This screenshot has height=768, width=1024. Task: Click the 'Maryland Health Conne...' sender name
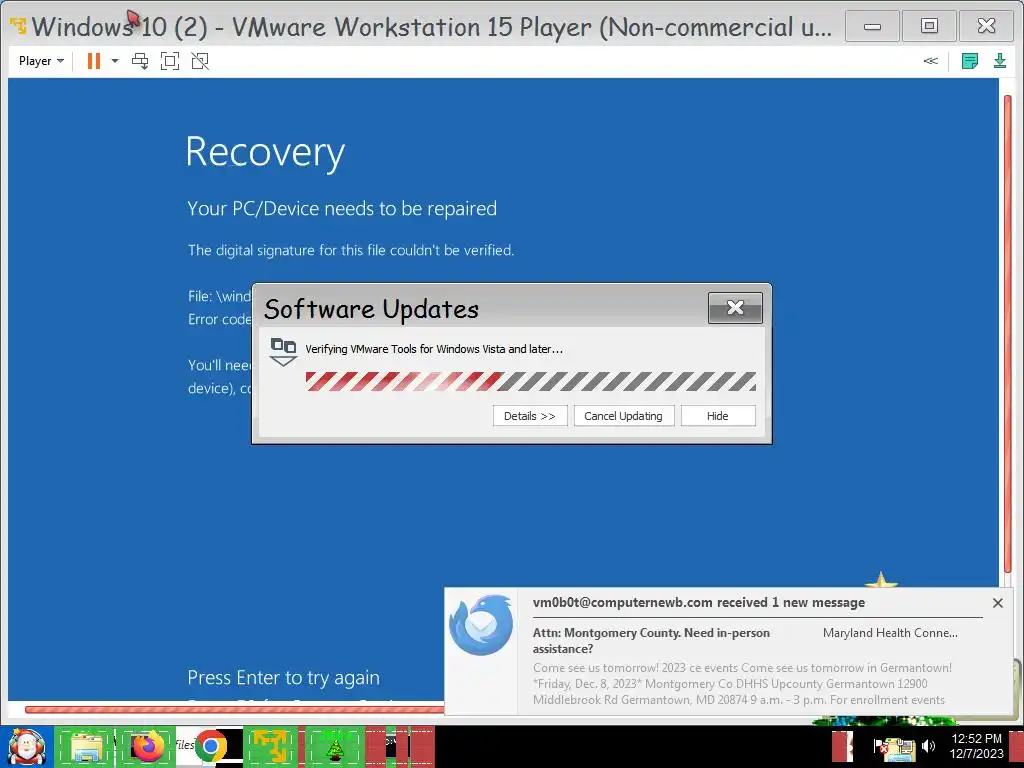pyautogui.click(x=890, y=633)
